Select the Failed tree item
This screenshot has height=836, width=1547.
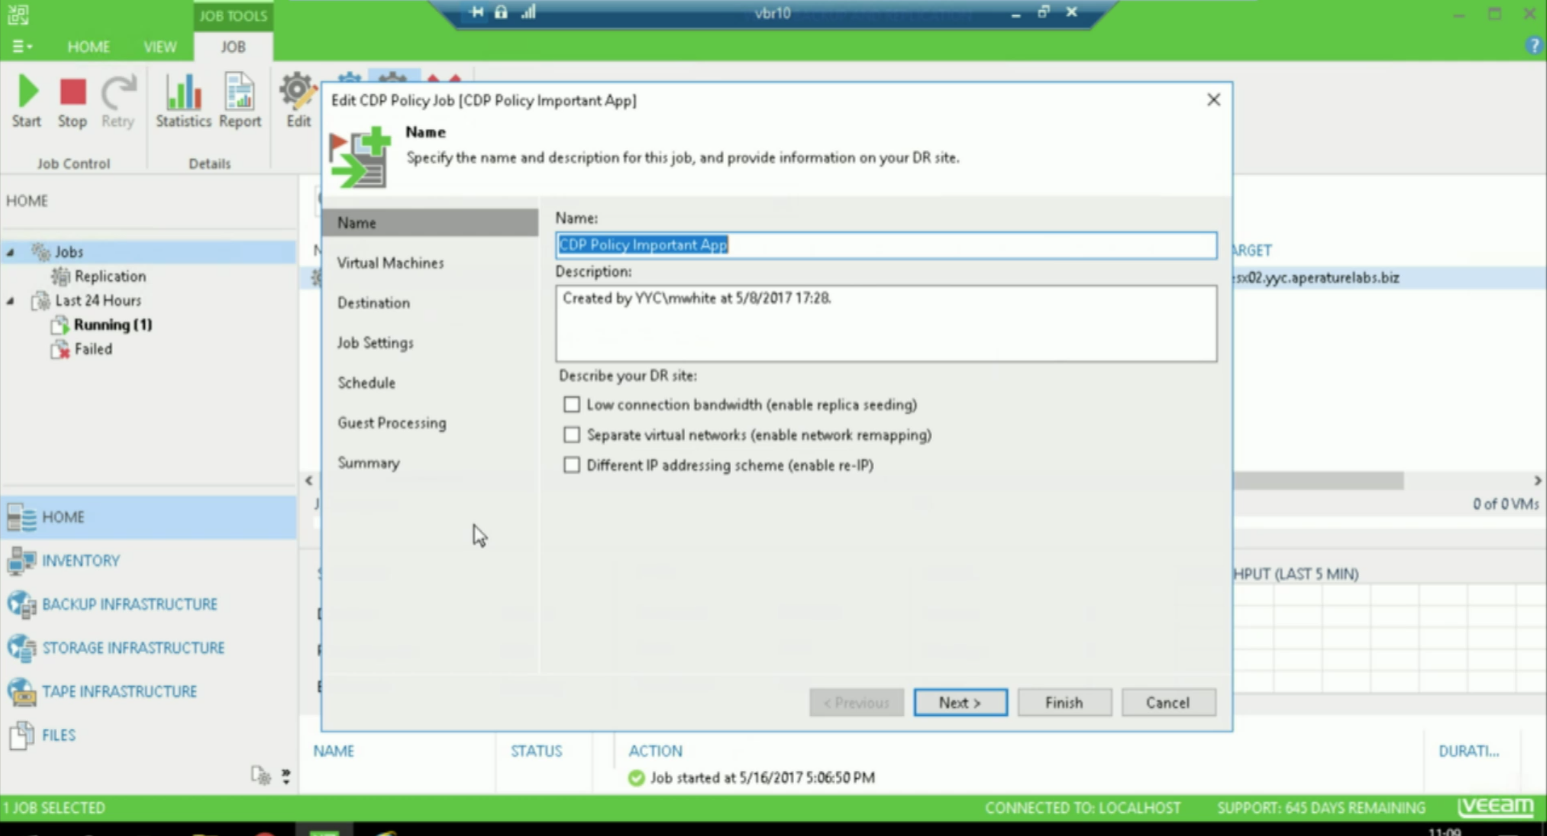click(93, 349)
